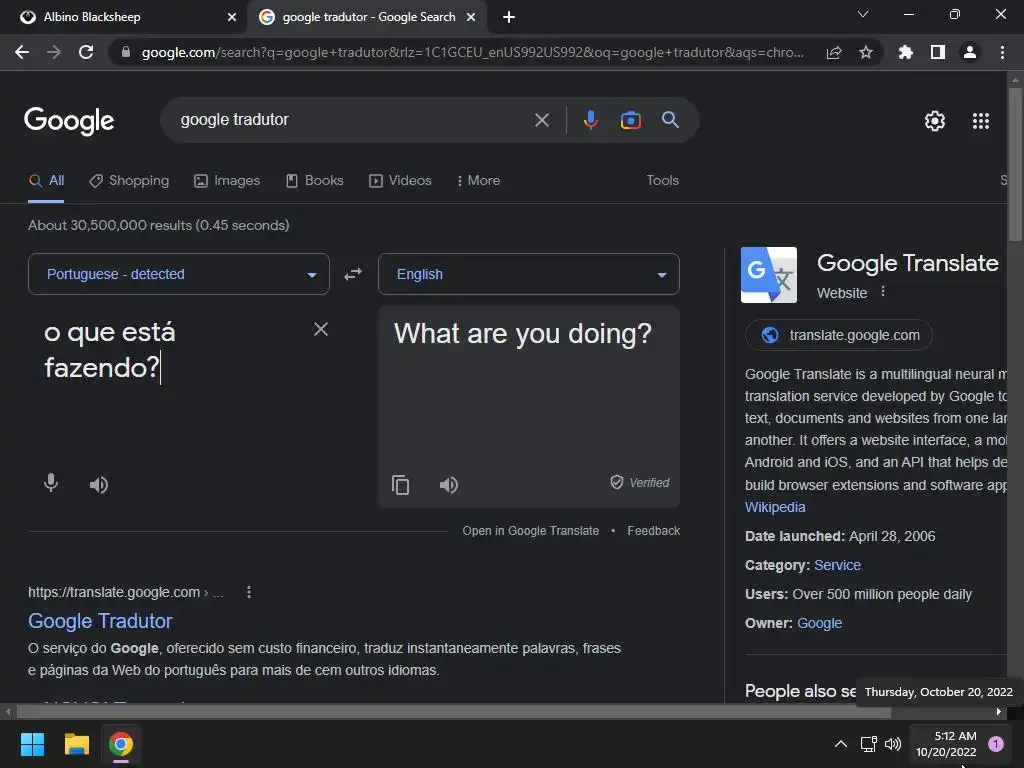Switch to Books results
Viewport: 1024px width, 768px height.
[314, 180]
